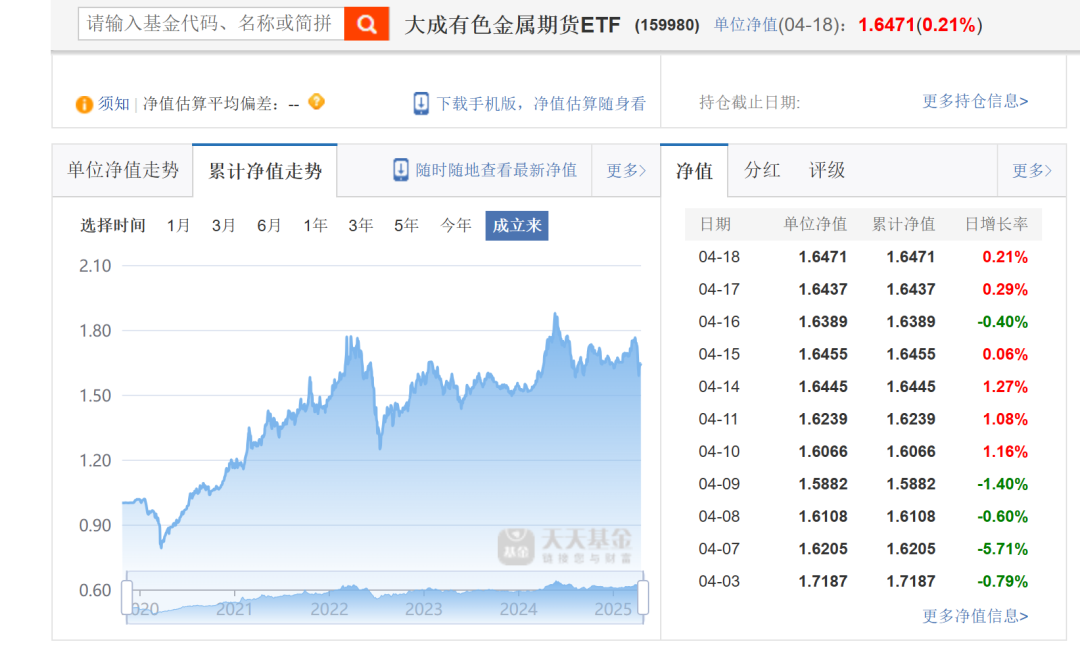Click the fund code search input field

211,24
